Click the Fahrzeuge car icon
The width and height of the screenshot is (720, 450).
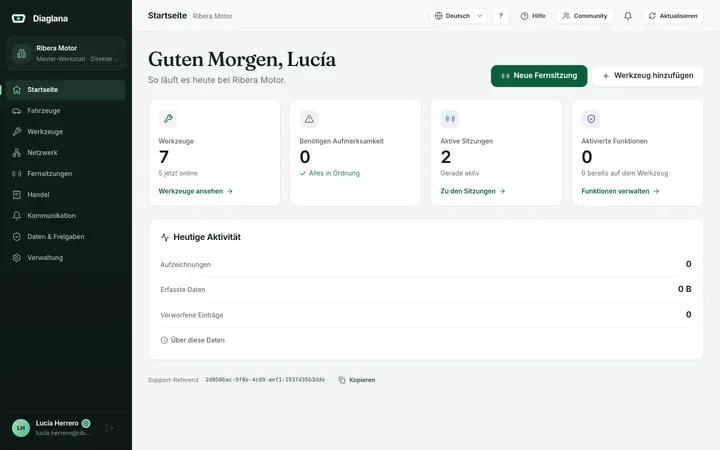pos(17,111)
